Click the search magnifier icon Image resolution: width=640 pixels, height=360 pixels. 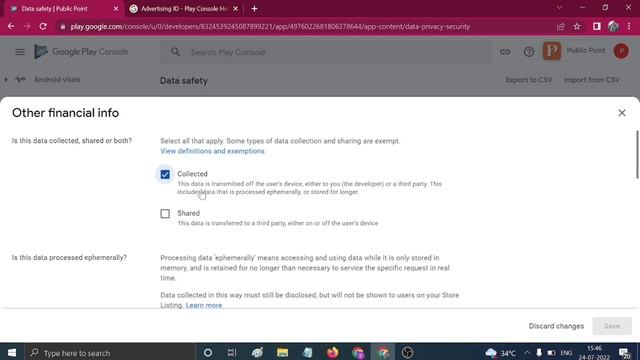tap(176, 52)
